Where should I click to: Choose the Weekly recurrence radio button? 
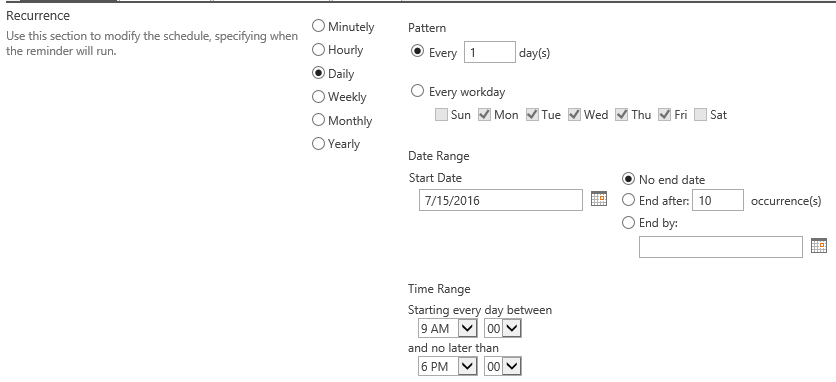[x=318, y=97]
